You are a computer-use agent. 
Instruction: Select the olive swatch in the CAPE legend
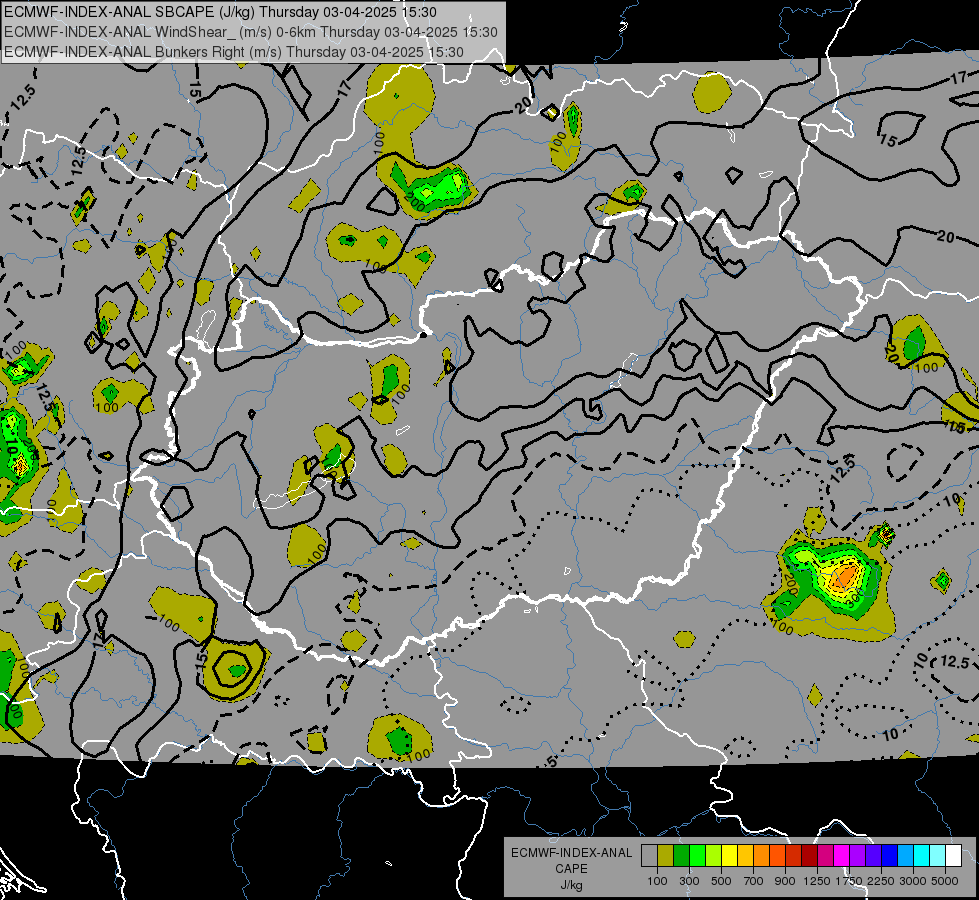(x=665, y=856)
